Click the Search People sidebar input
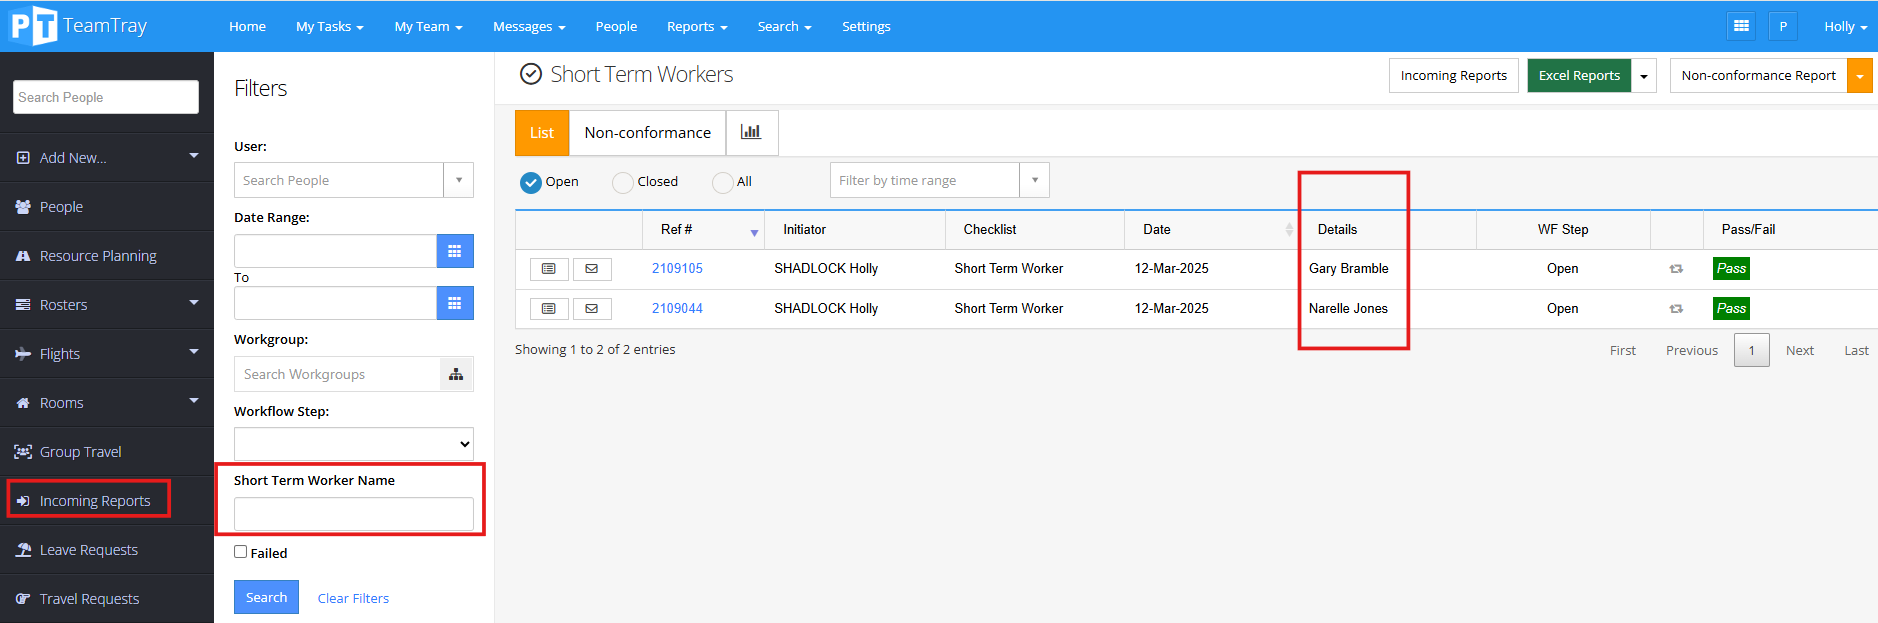1878x623 pixels. pyautogui.click(x=106, y=97)
